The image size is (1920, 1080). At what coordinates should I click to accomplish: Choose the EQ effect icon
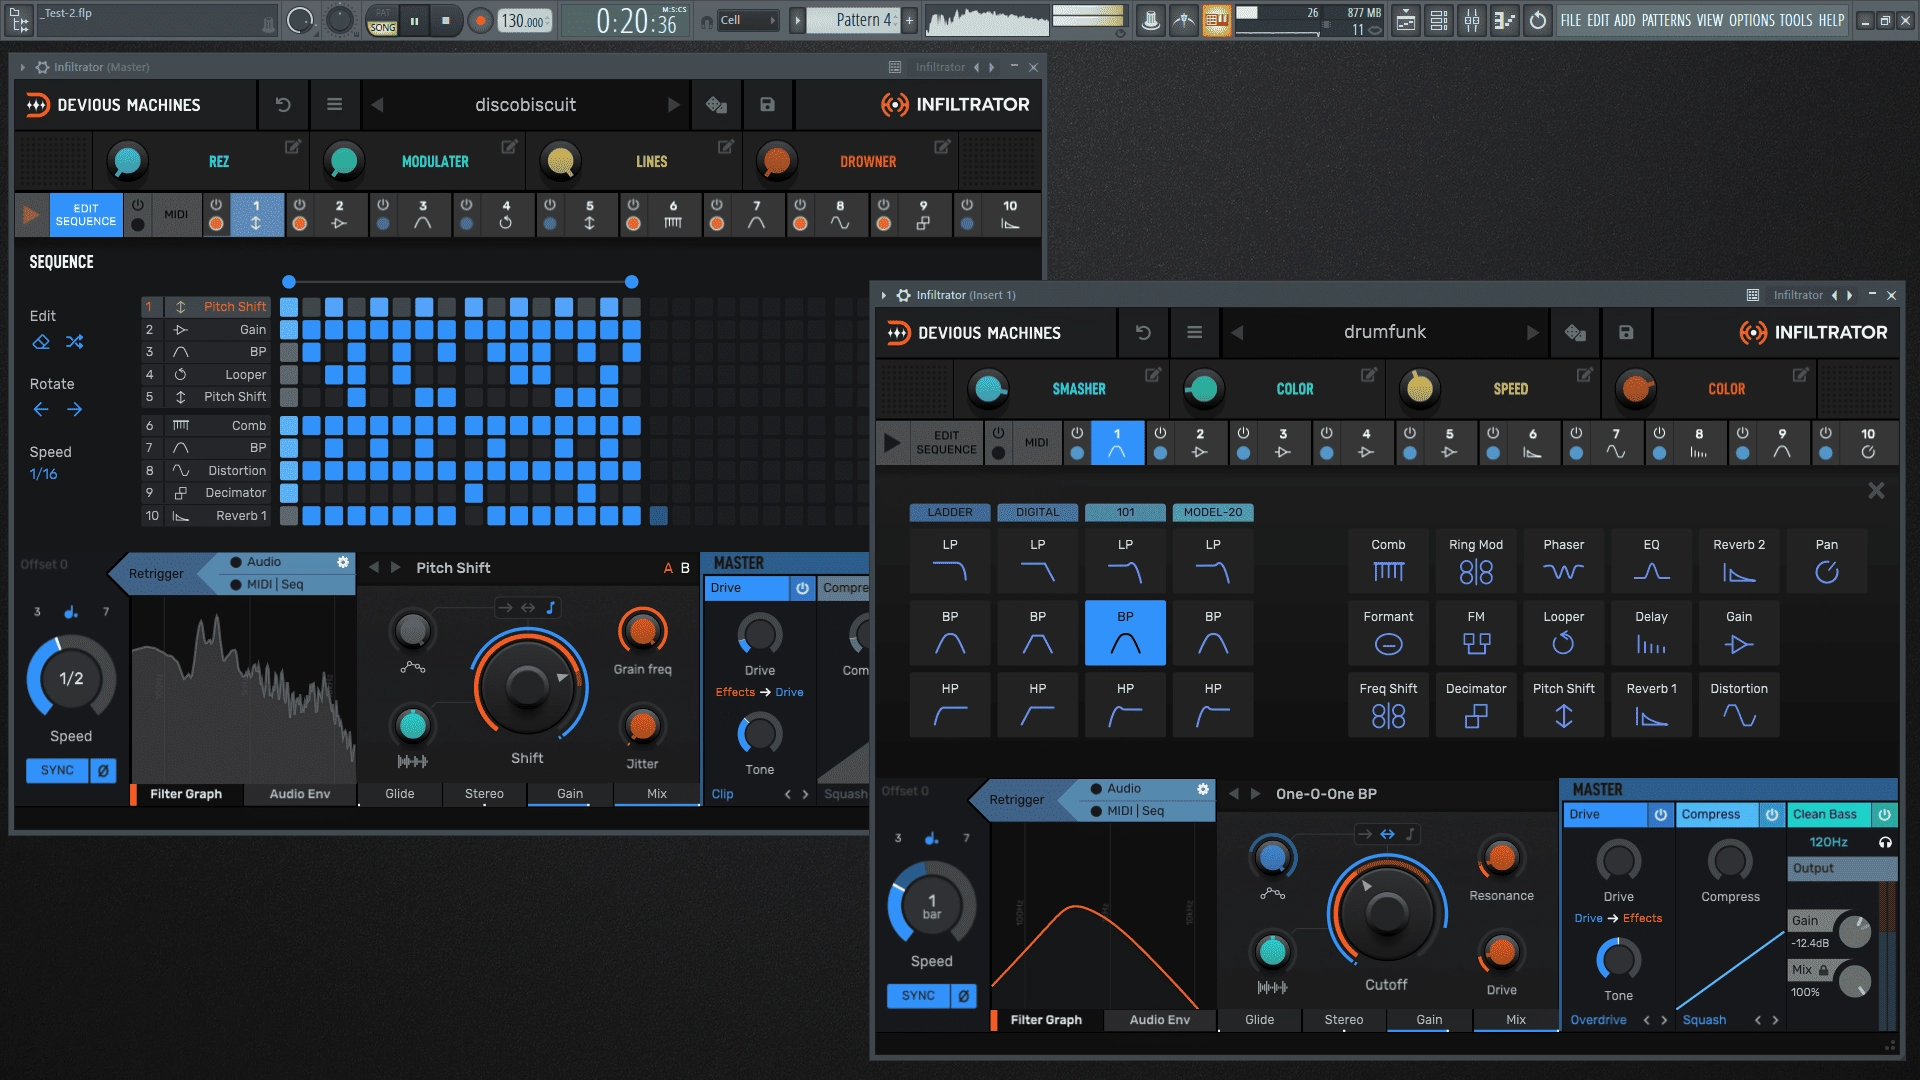coord(1651,561)
